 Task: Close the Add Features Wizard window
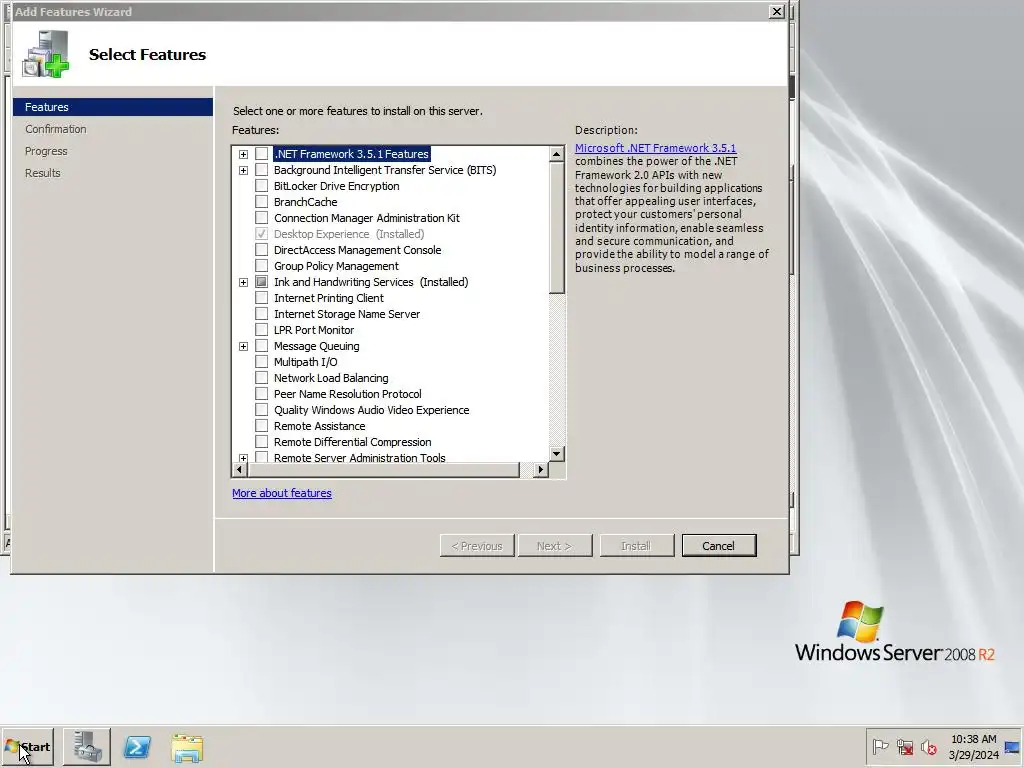(x=776, y=12)
